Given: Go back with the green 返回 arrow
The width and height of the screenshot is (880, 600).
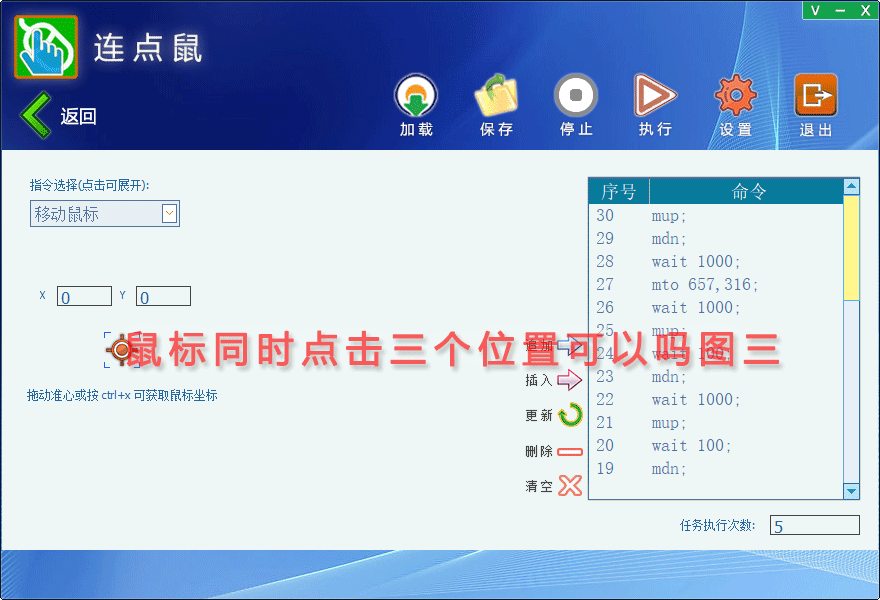Looking at the screenshot, I should click(x=35, y=115).
